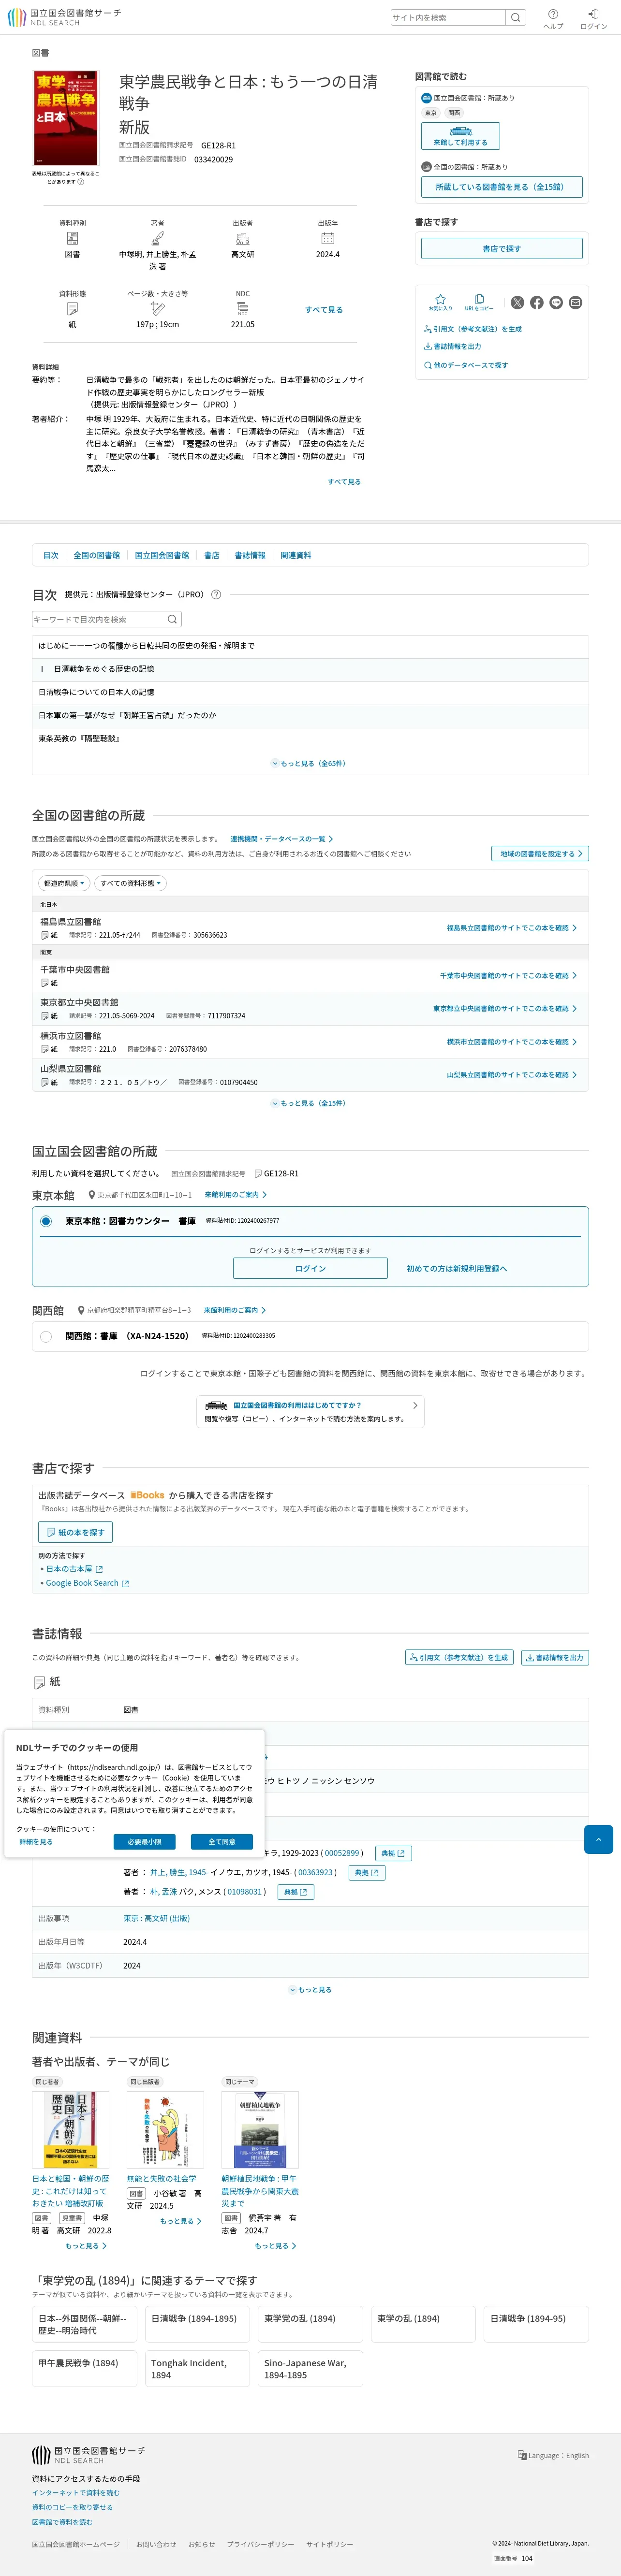Expand もっと見る（全15件） library holdings

coord(310,1103)
